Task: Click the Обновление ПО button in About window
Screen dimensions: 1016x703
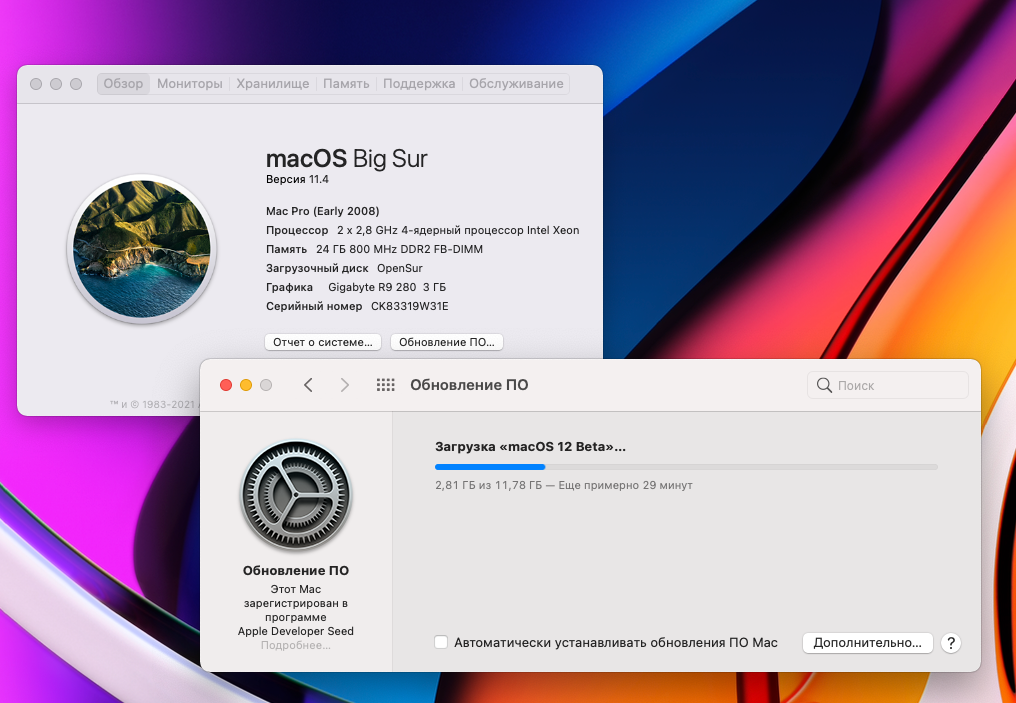Action: click(446, 342)
